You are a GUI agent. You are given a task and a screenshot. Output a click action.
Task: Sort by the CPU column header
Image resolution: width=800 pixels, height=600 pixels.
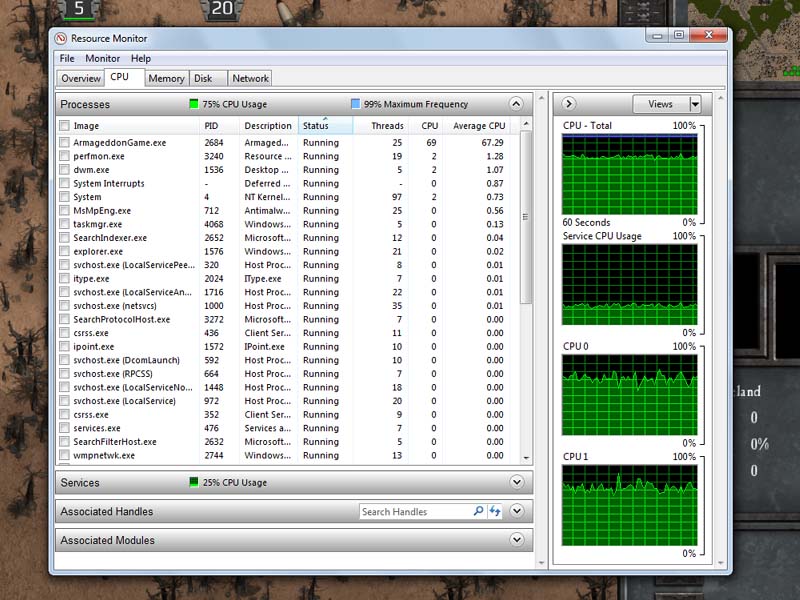(x=426, y=126)
